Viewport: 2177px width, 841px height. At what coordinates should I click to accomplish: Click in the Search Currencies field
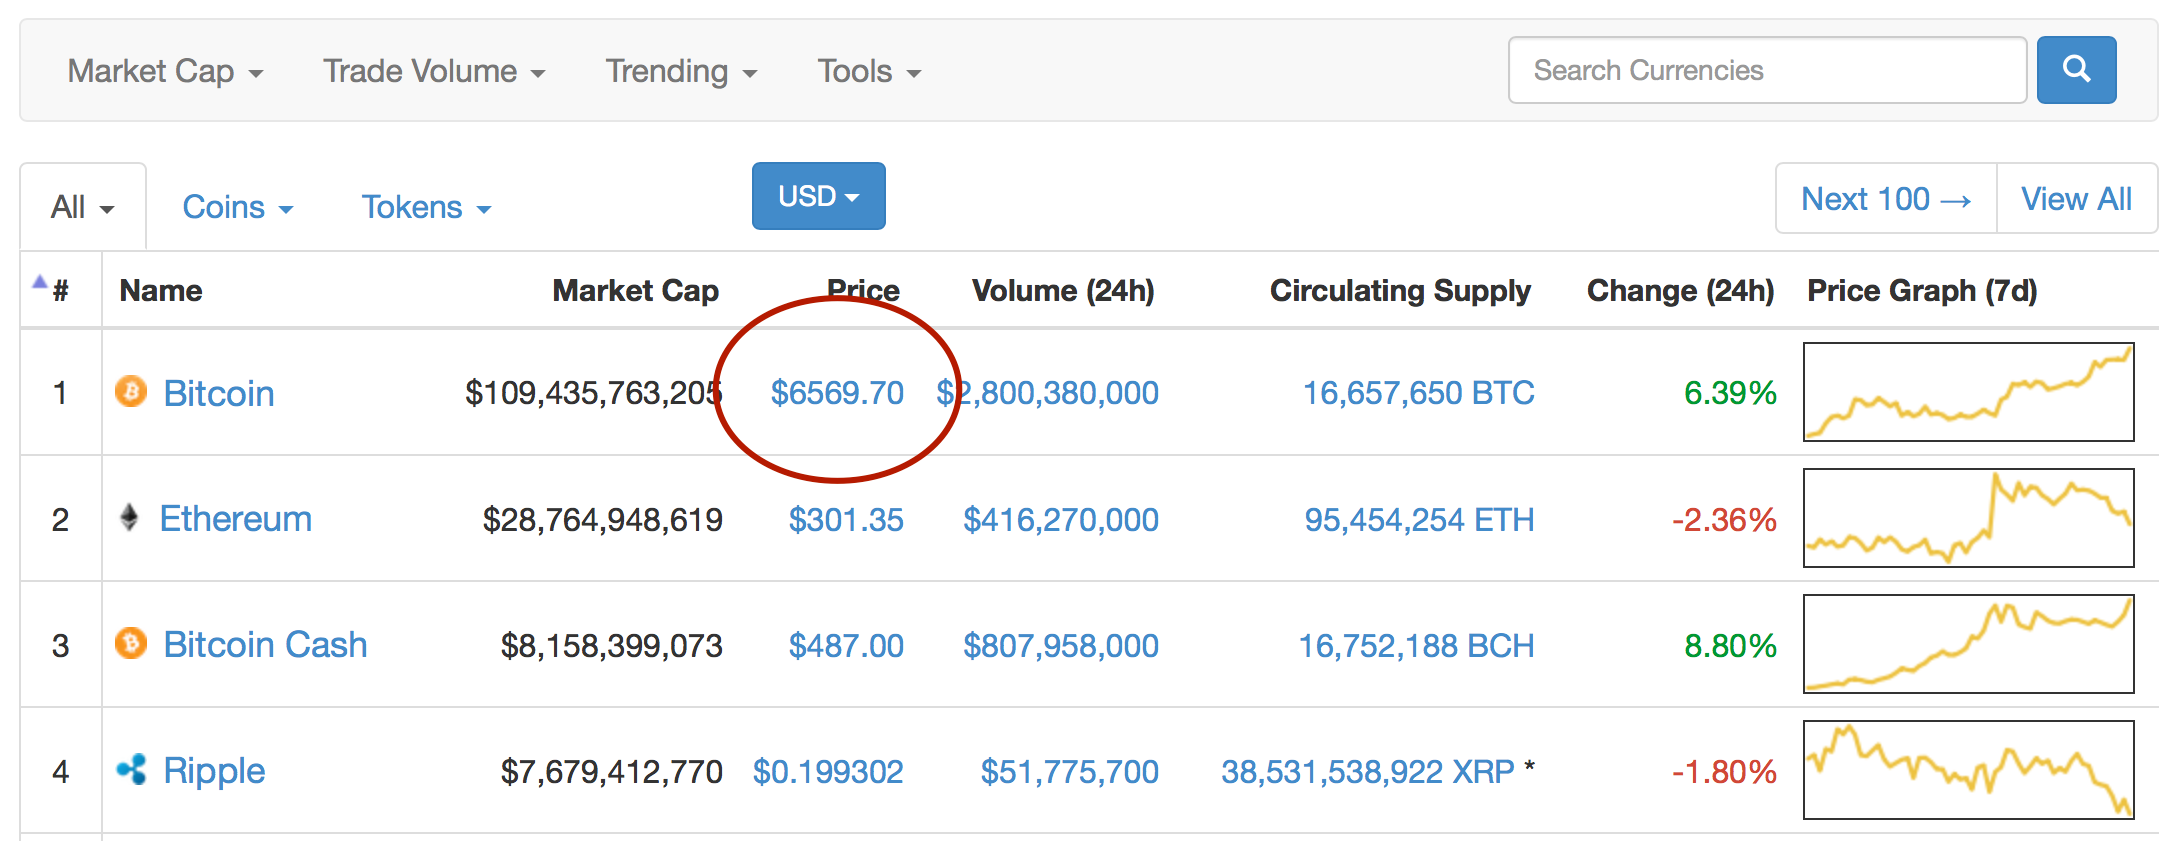click(1767, 70)
